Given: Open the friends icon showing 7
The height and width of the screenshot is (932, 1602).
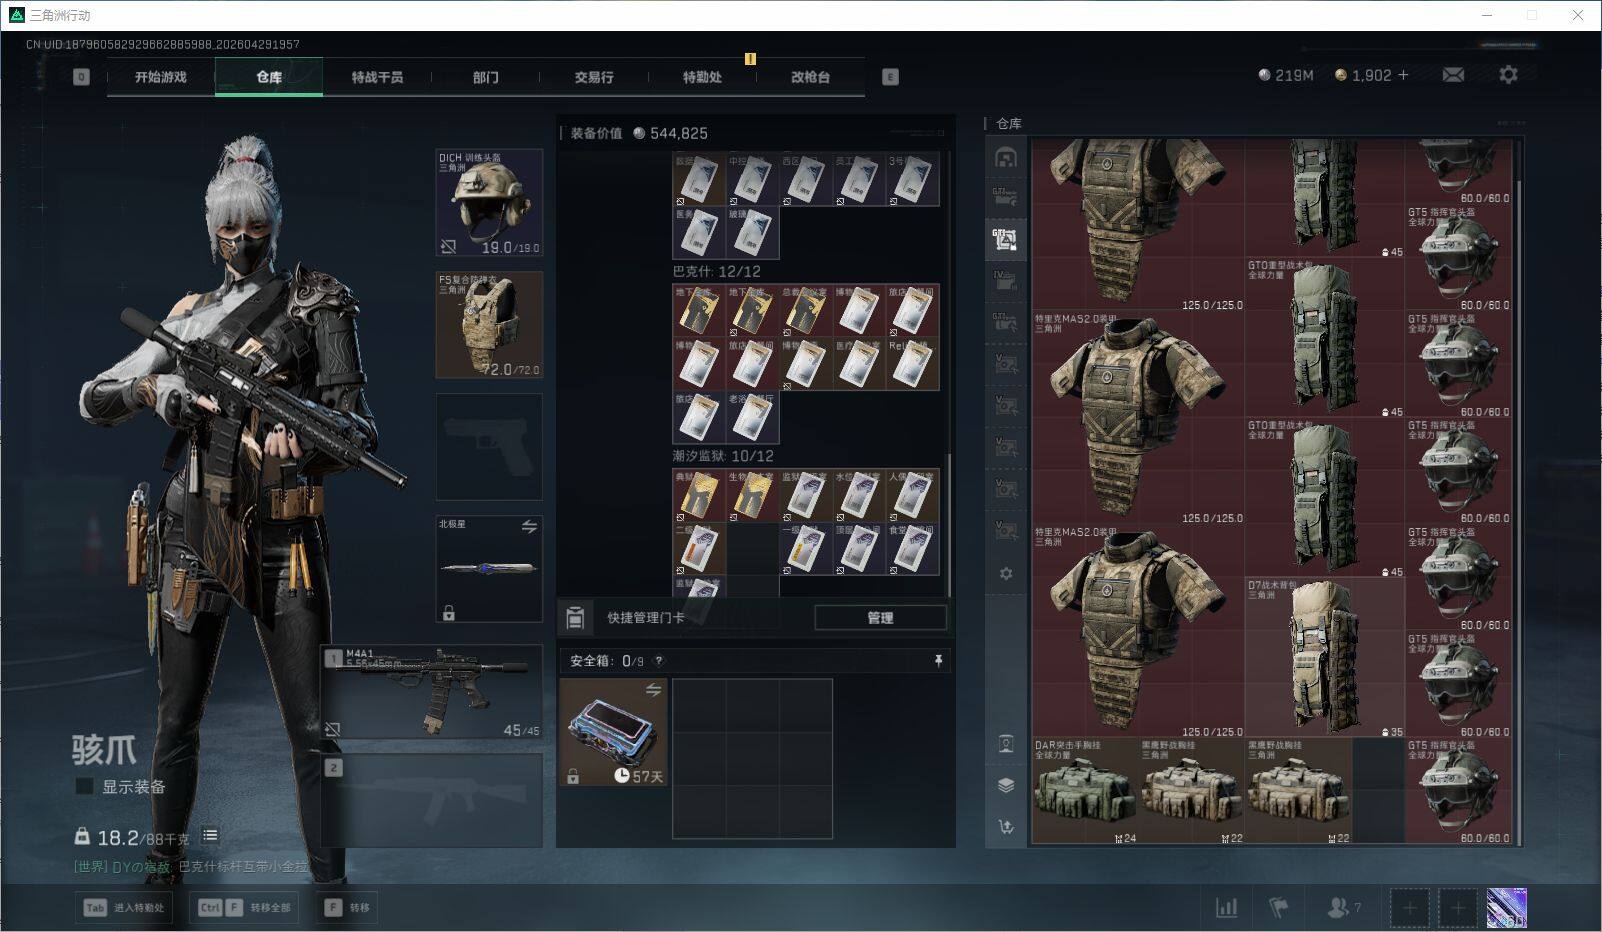Looking at the screenshot, I should tap(1343, 907).
